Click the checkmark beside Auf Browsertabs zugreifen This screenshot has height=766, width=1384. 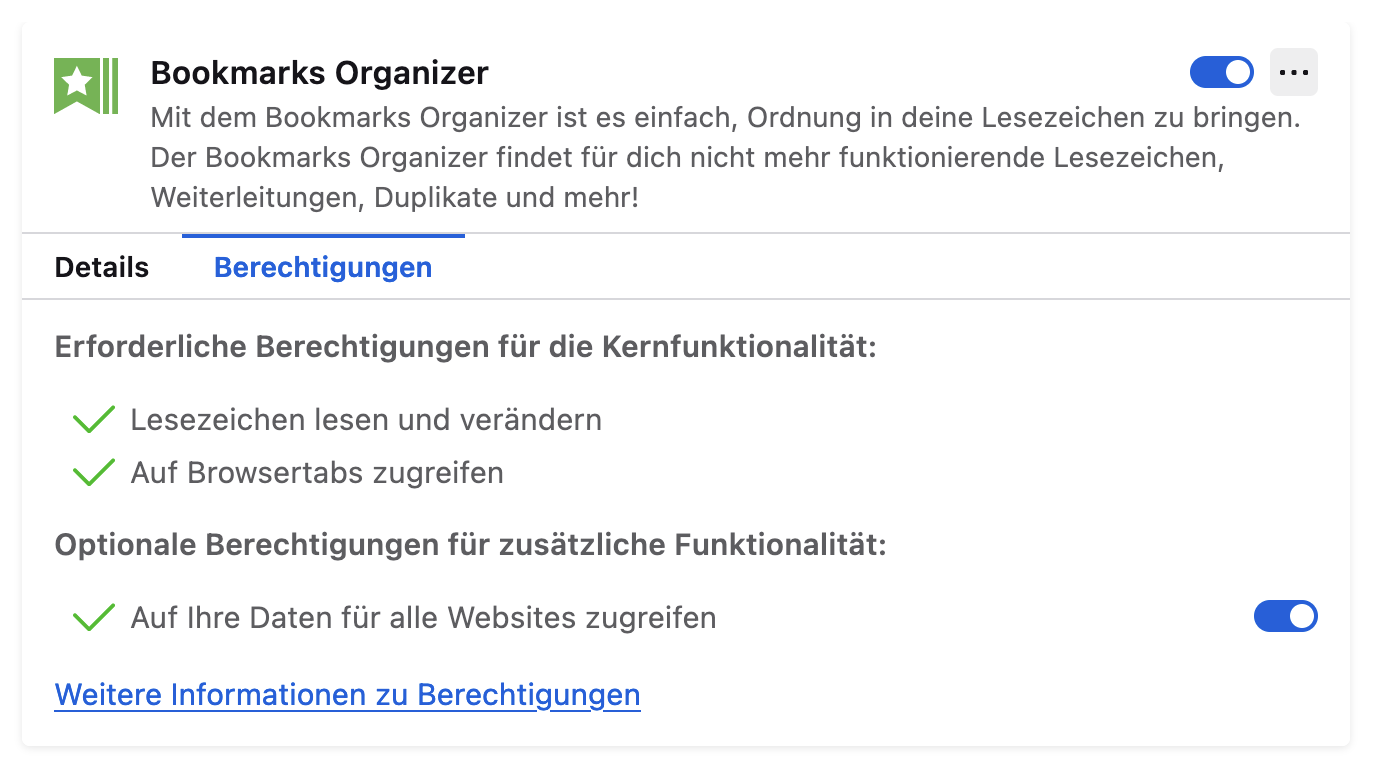(94, 472)
